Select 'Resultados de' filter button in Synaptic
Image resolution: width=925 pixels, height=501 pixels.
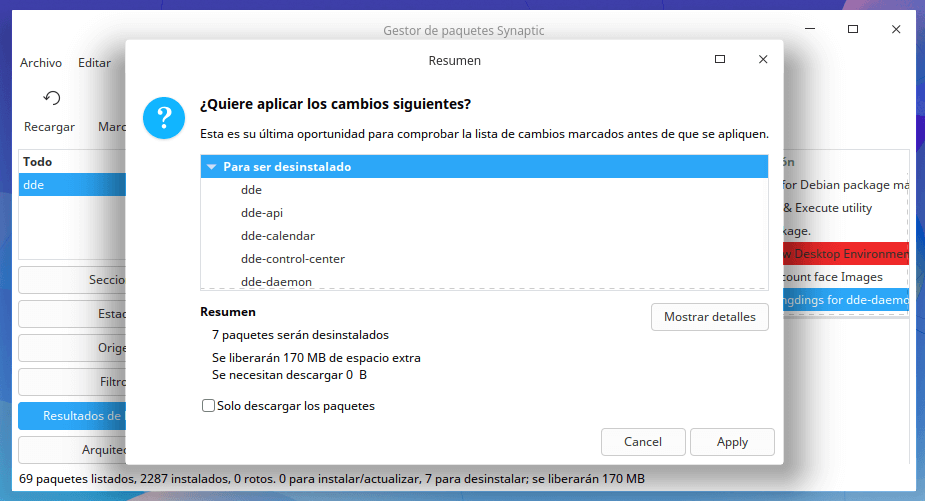tap(72, 416)
